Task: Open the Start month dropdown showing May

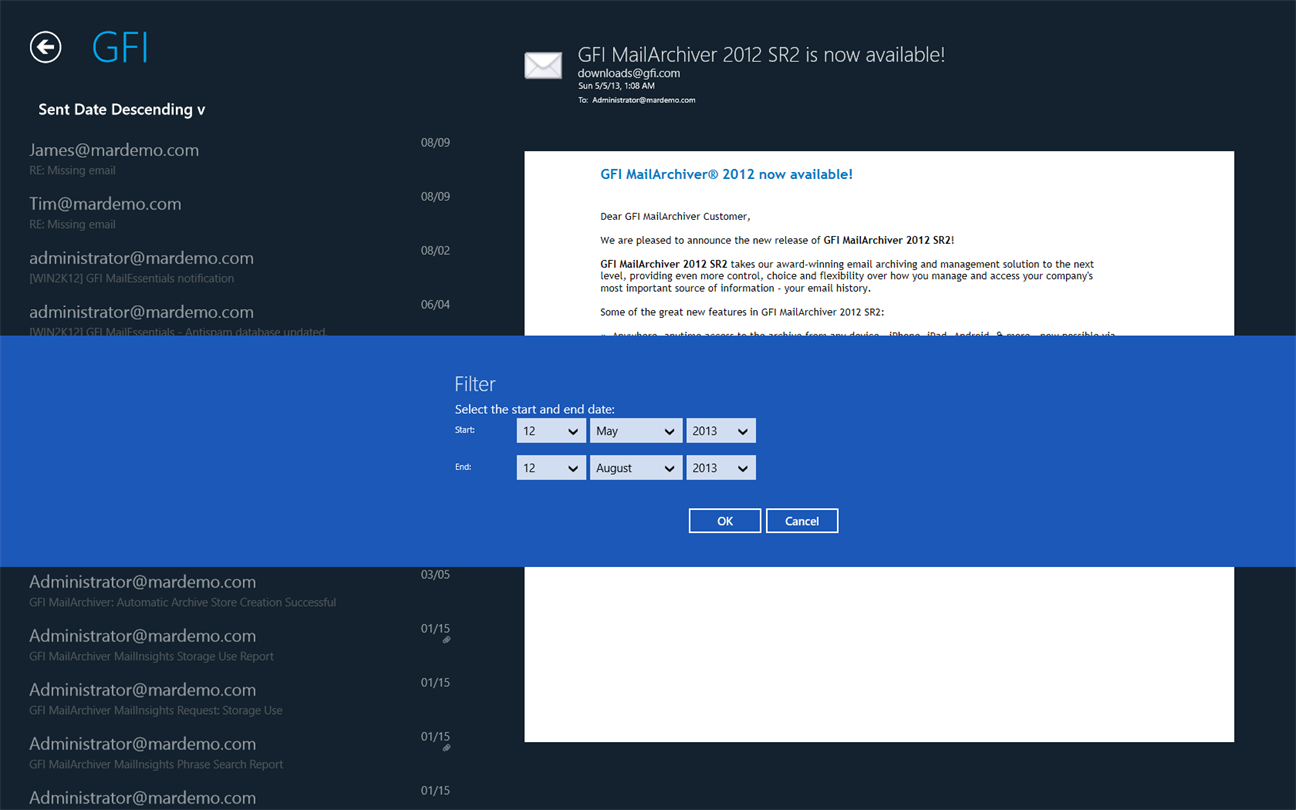Action: point(636,431)
